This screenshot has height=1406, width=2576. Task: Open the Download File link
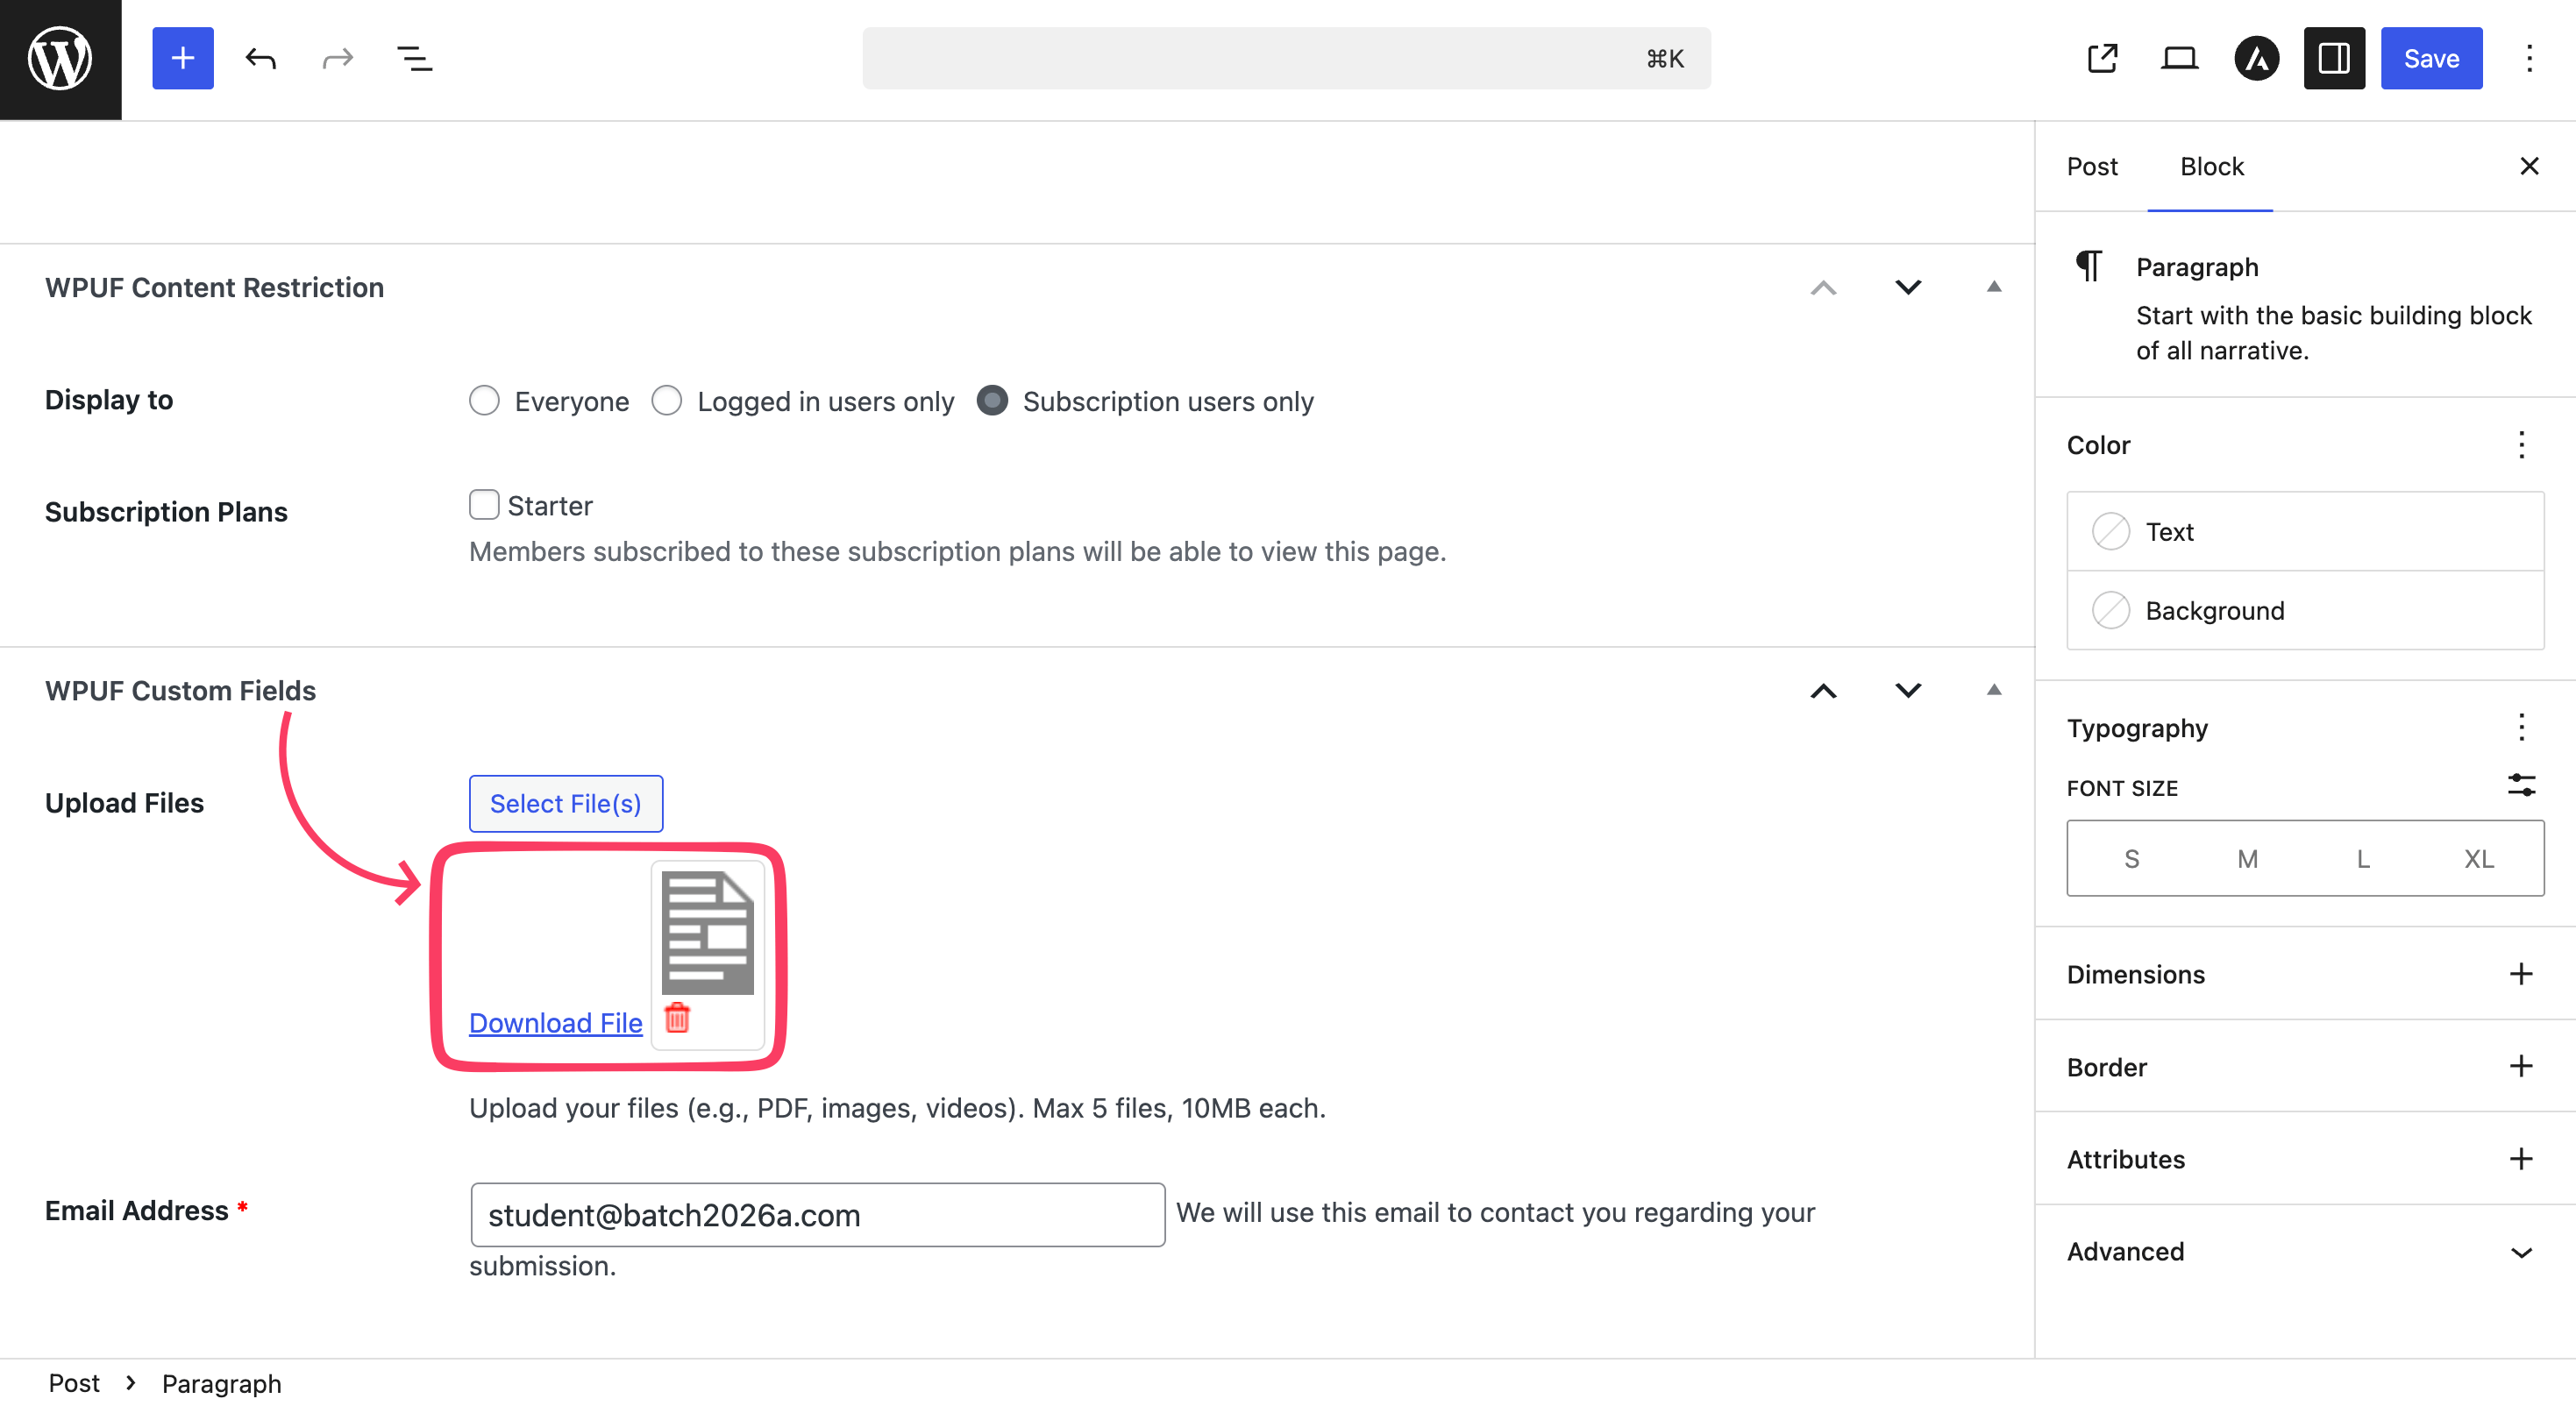pyautogui.click(x=555, y=1022)
